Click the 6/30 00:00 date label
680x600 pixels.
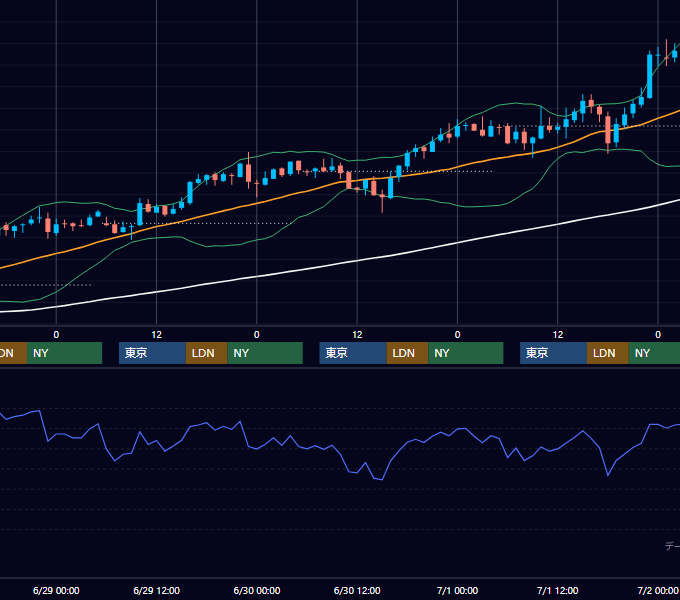[257, 590]
